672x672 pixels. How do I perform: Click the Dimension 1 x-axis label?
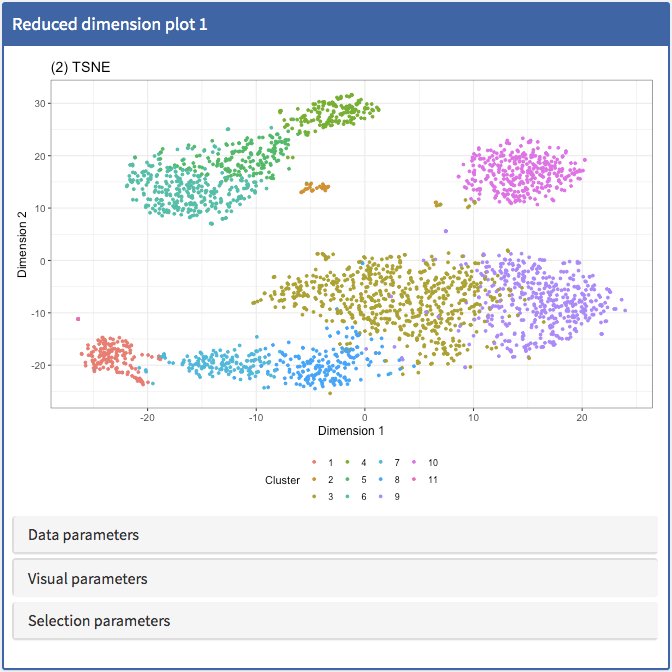[351, 431]
